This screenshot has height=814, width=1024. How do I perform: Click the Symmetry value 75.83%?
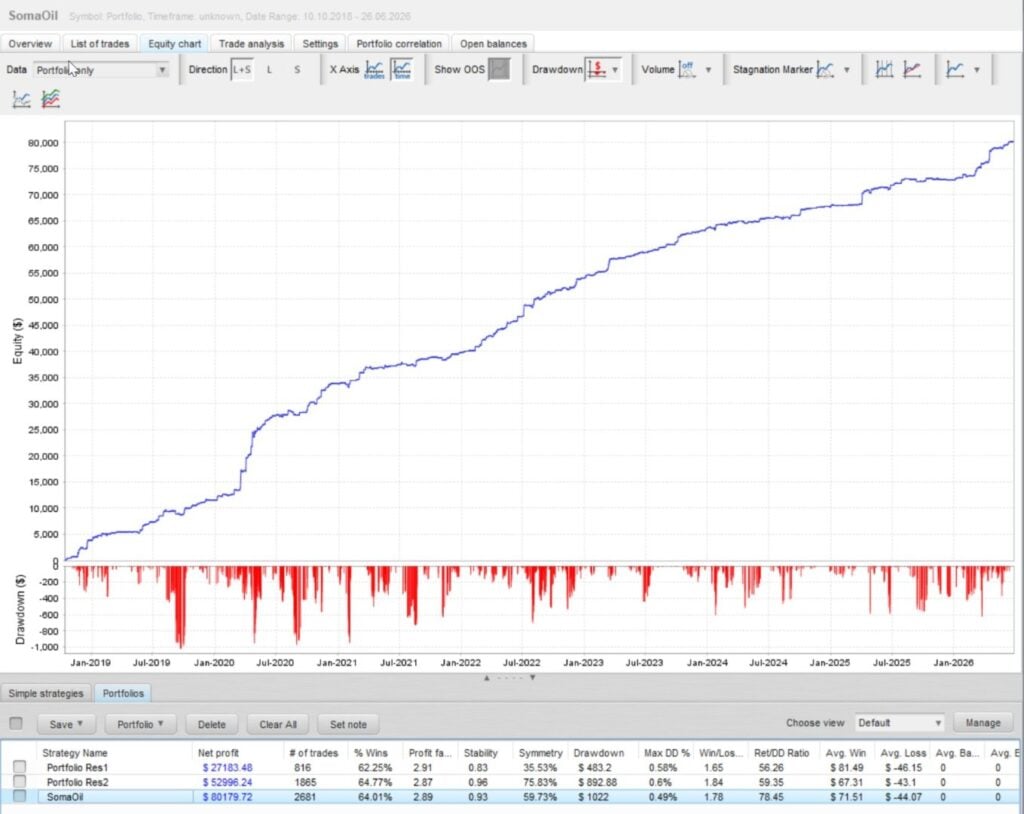click(x=540, y=781)
